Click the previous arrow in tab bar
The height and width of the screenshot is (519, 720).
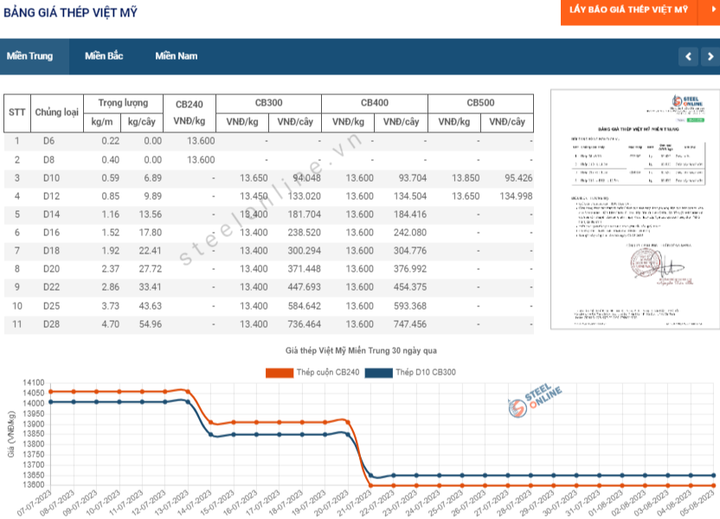click(688, 56)
